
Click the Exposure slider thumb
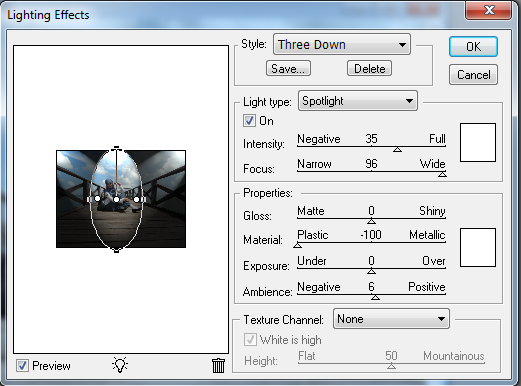(371, 271)
